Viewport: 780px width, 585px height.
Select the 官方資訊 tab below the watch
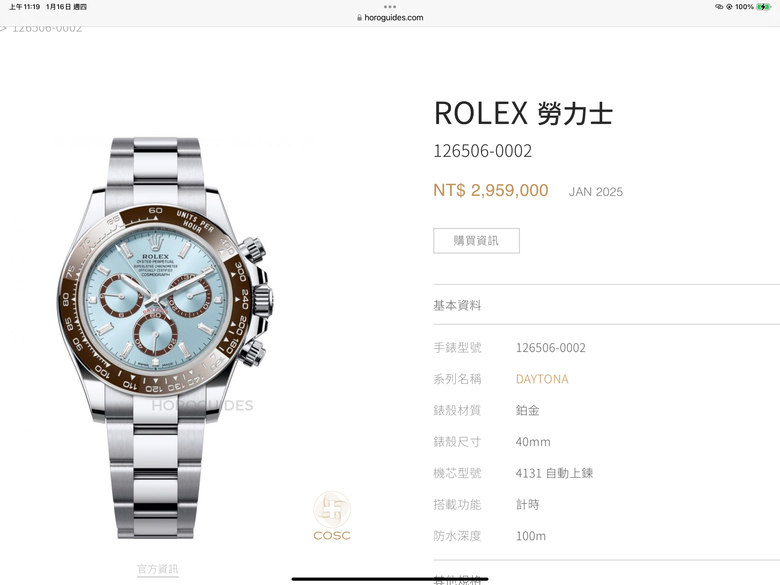click(x=158, y=569)
